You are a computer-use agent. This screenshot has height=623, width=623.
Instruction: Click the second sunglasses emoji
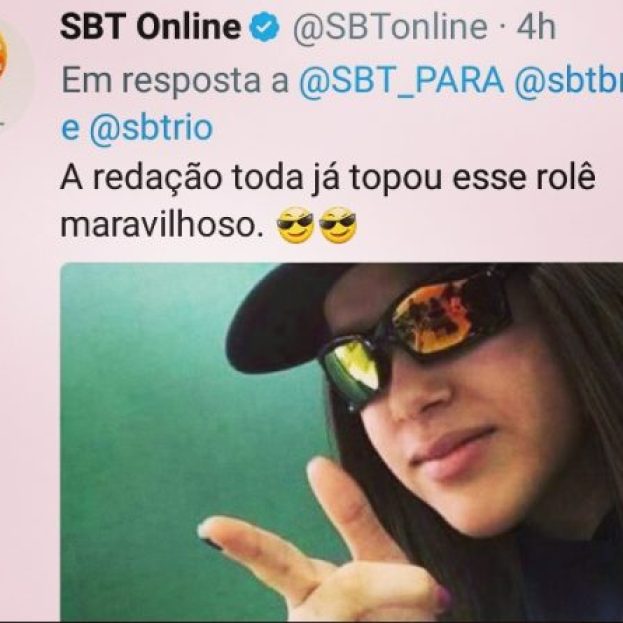tap(338, 225)
